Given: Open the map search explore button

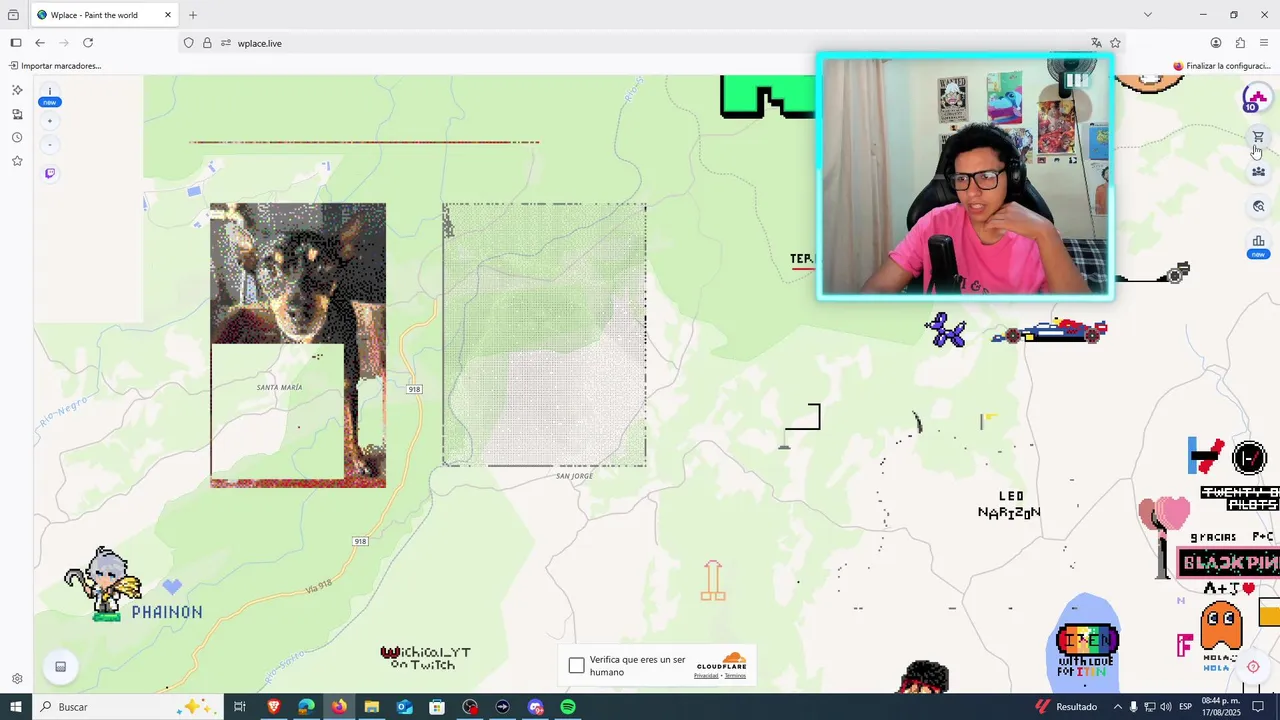Looking at the screenshot, I should pyautogui.click(x=1258, y=207).
